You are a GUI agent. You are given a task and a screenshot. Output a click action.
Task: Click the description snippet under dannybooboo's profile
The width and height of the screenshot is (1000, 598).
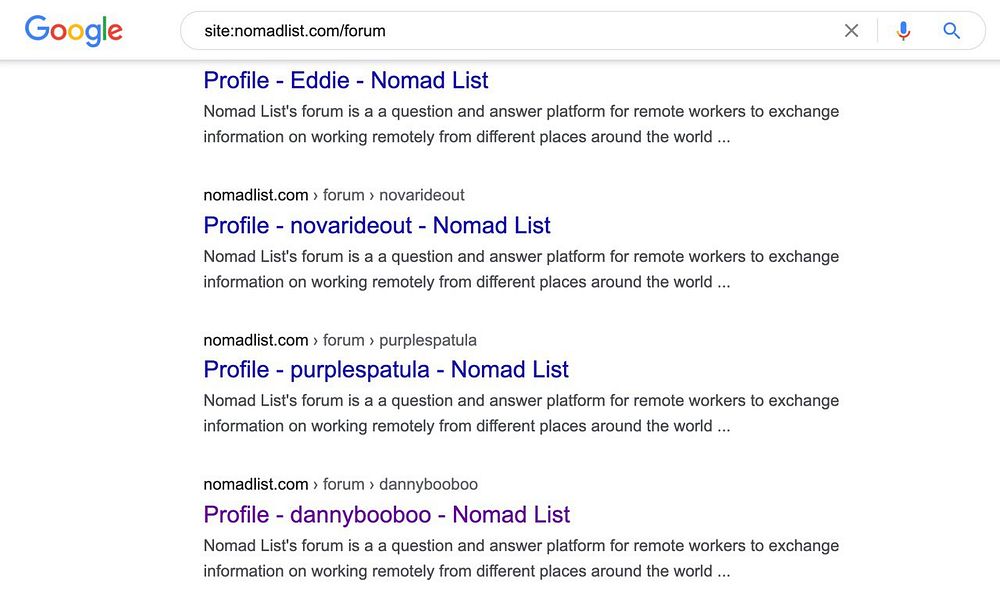point(520,558)
